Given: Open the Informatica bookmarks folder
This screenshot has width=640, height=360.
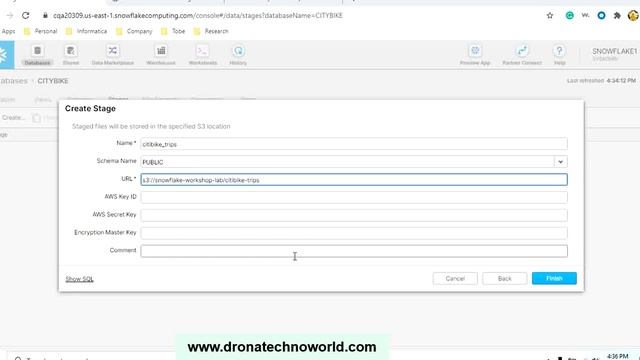Looking at the screenshot, I should [x=87, y=31].
